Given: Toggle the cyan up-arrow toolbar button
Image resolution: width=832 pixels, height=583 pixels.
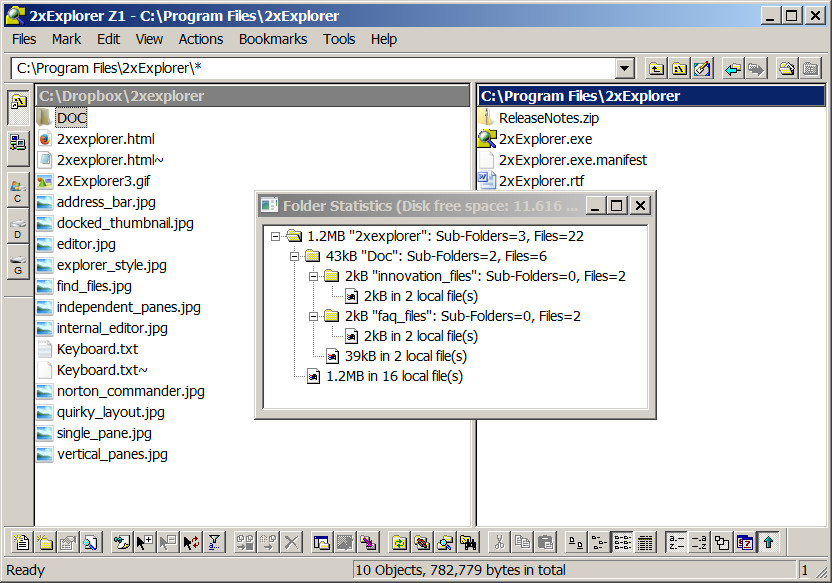Looking at the screenshot, I should (x=768, y=543).
